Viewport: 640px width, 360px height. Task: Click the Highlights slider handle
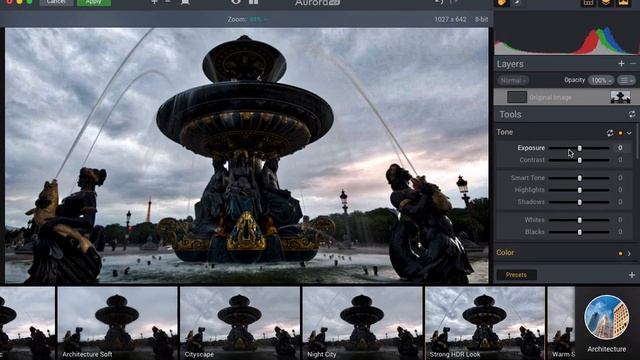580,190
